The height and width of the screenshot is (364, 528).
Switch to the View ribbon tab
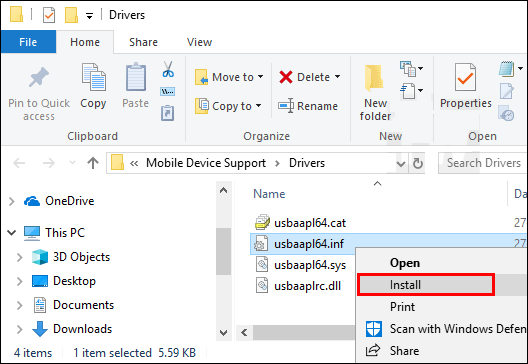click(x=199, y=42)
